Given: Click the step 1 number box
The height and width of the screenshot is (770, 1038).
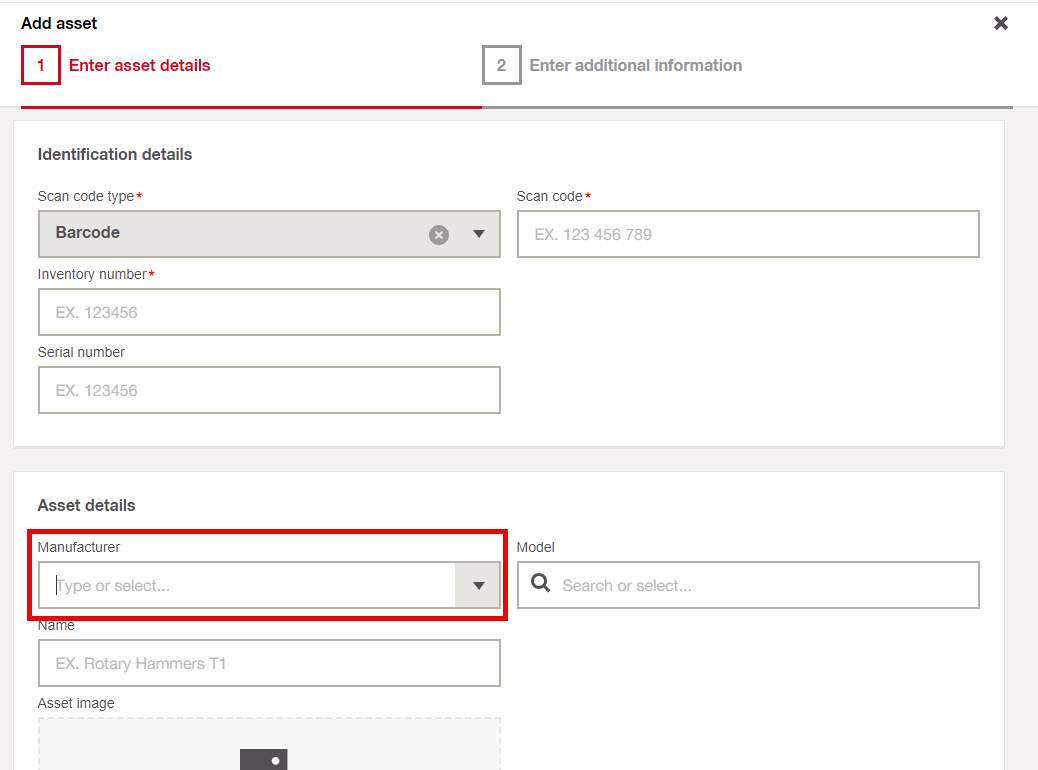Looking at the screenshot, I should pyautogui.click(x=41, y=66).
